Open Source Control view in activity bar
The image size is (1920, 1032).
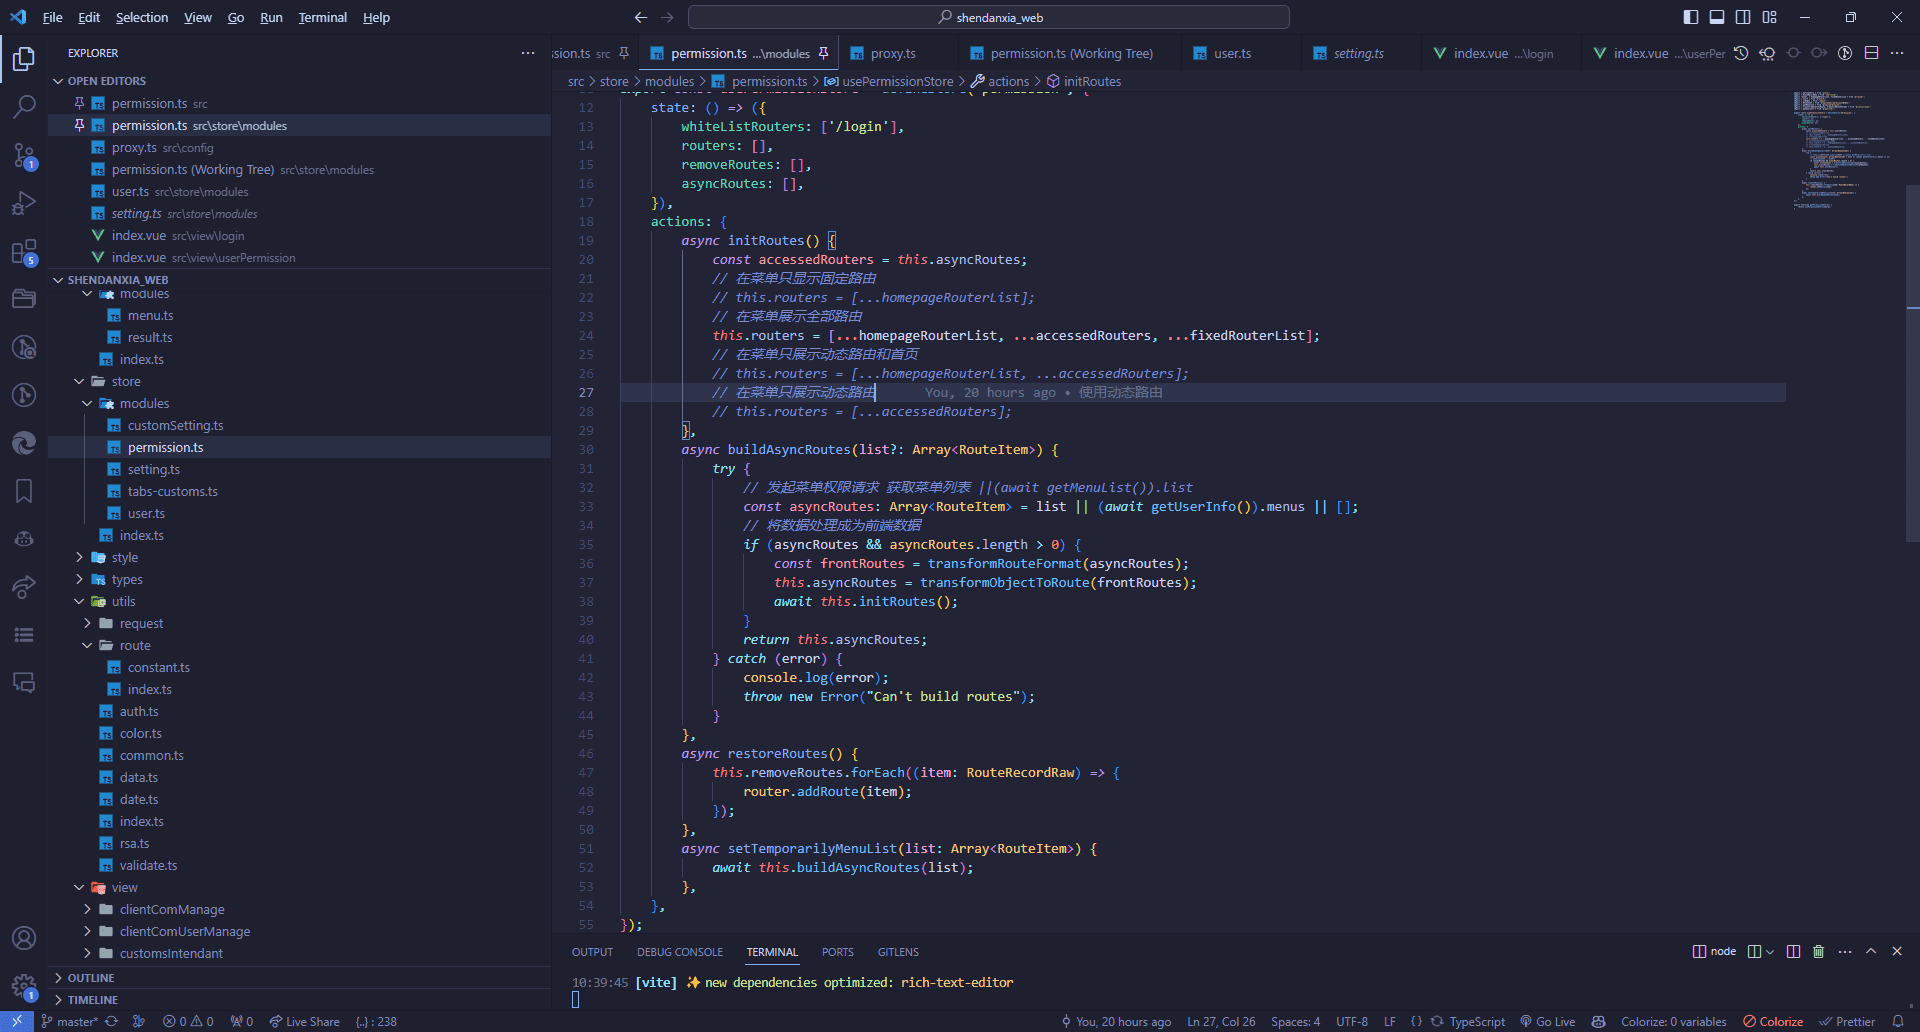(x=24, y=155)
